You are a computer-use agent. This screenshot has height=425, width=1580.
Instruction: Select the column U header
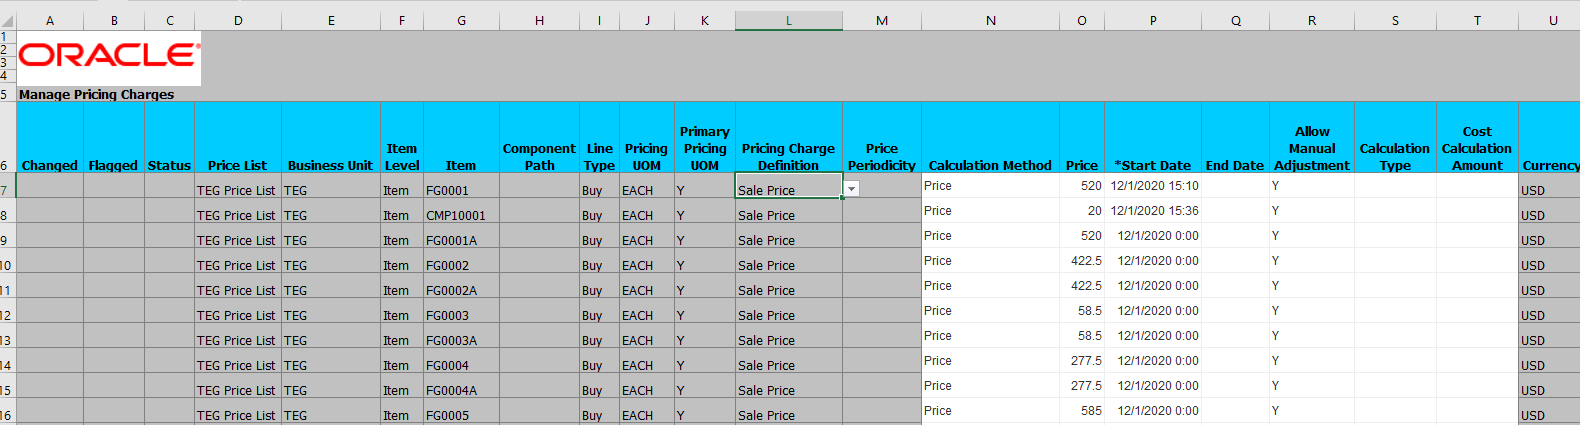point(1552,21)
